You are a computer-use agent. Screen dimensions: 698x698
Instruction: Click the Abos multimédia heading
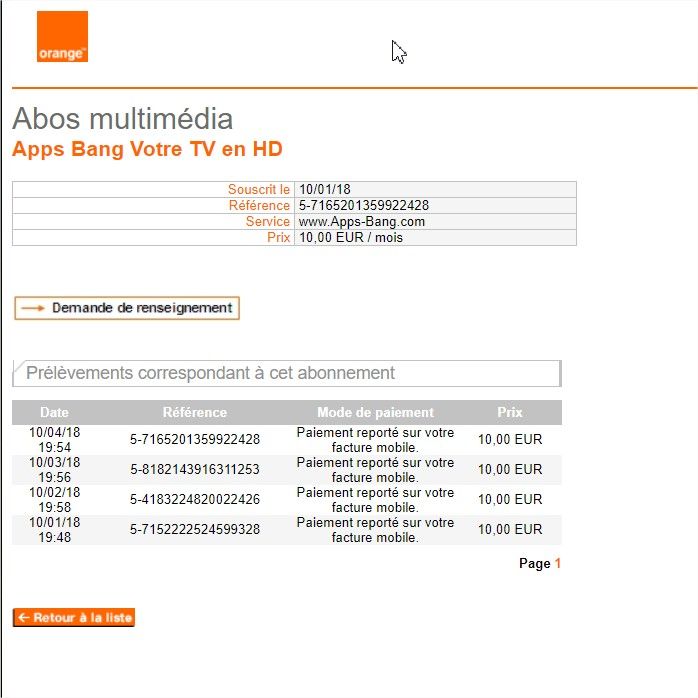[122, 119]
